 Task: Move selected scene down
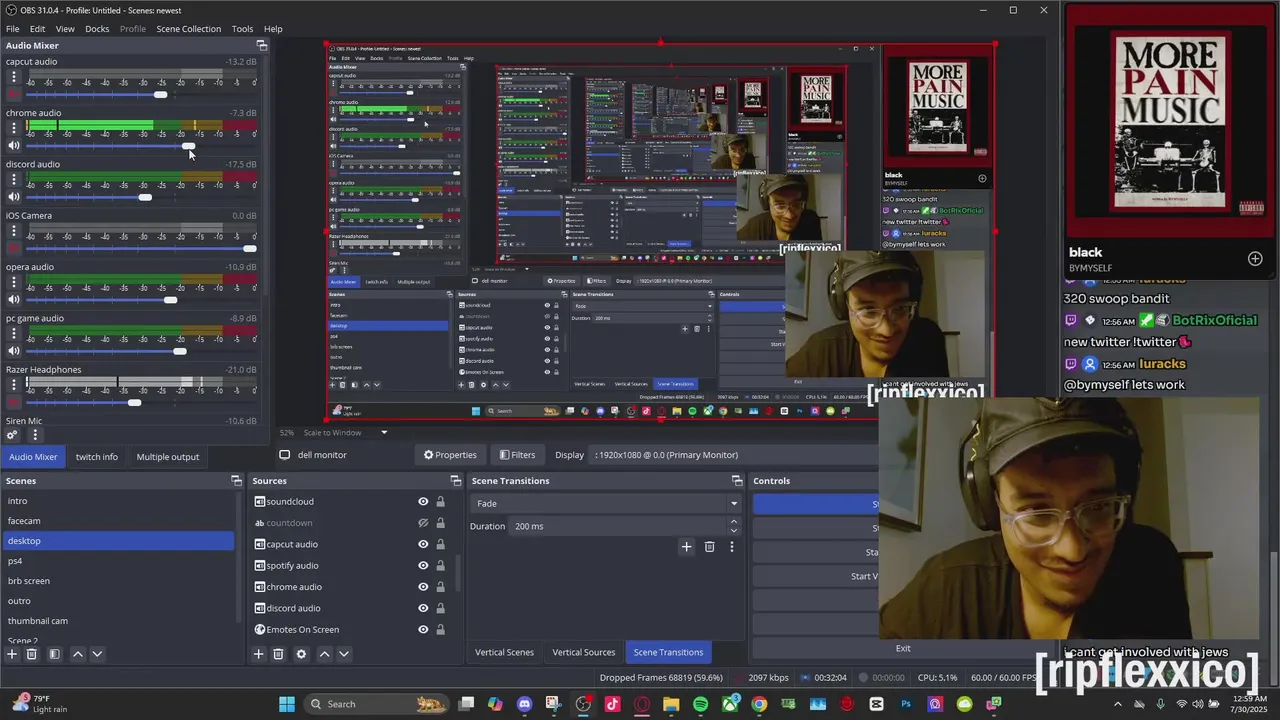97,654
